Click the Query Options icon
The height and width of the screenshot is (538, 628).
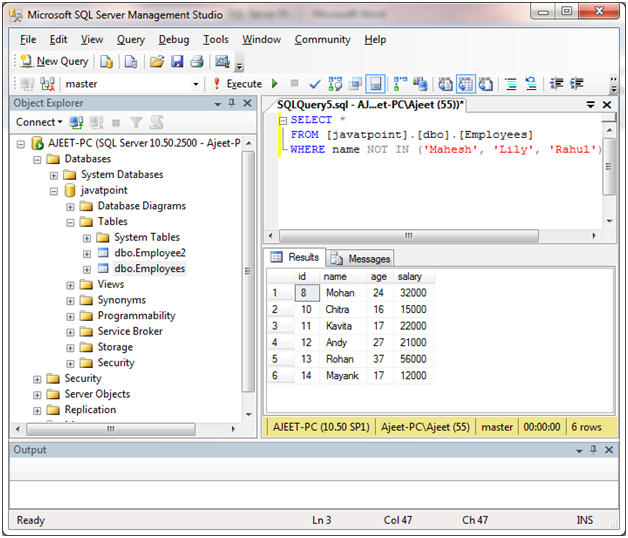(x=355, y=84)
